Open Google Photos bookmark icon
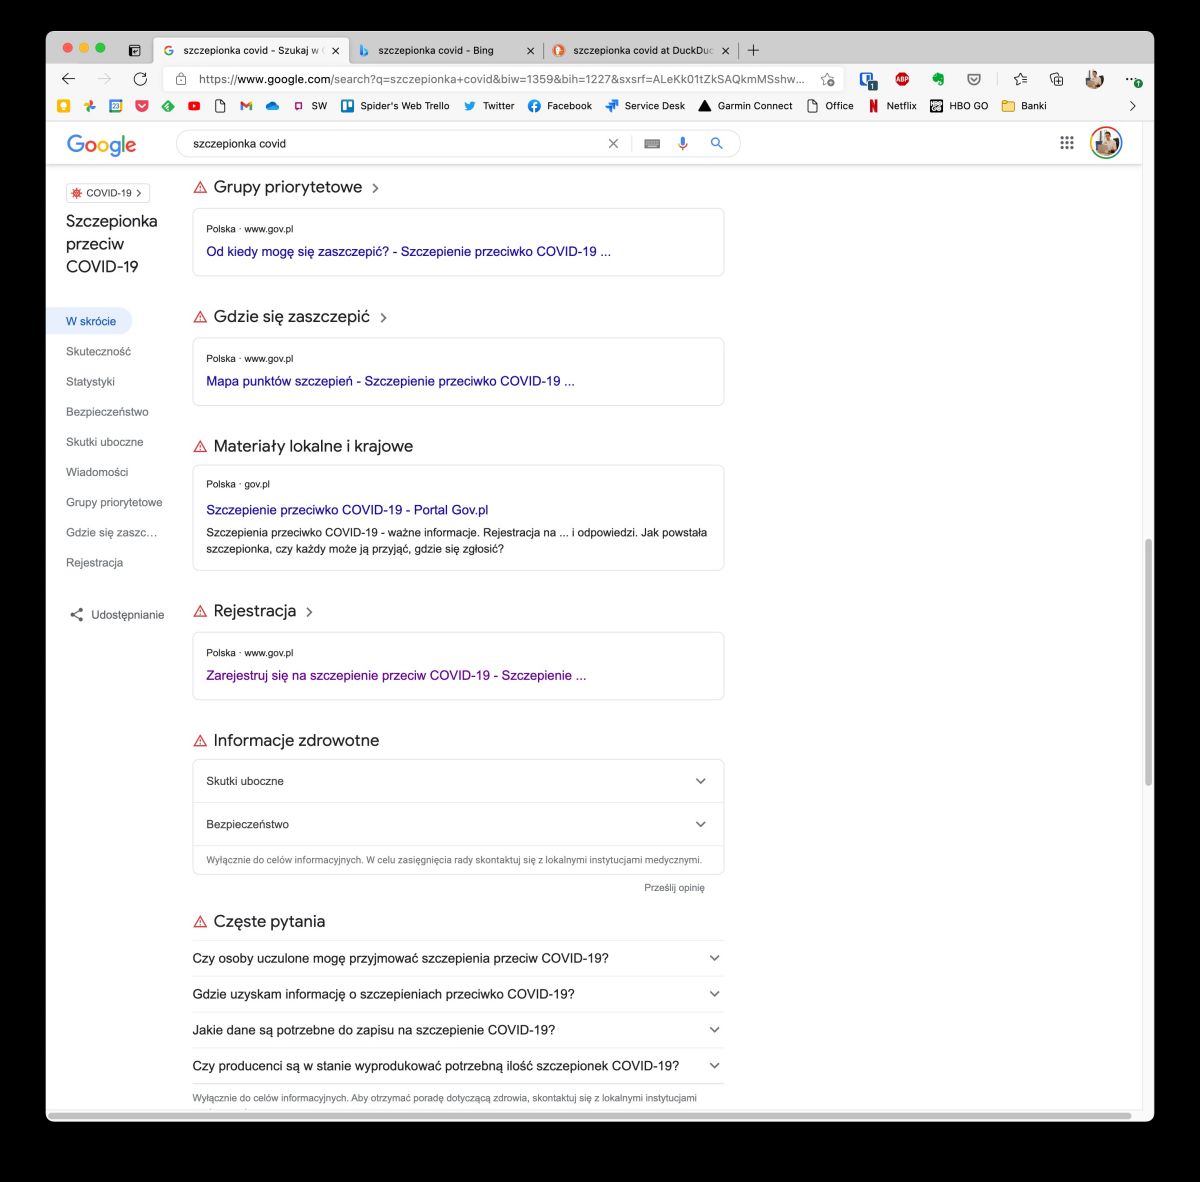The height and width of the screenshot is (1182, 1200). tap(90, 106)
